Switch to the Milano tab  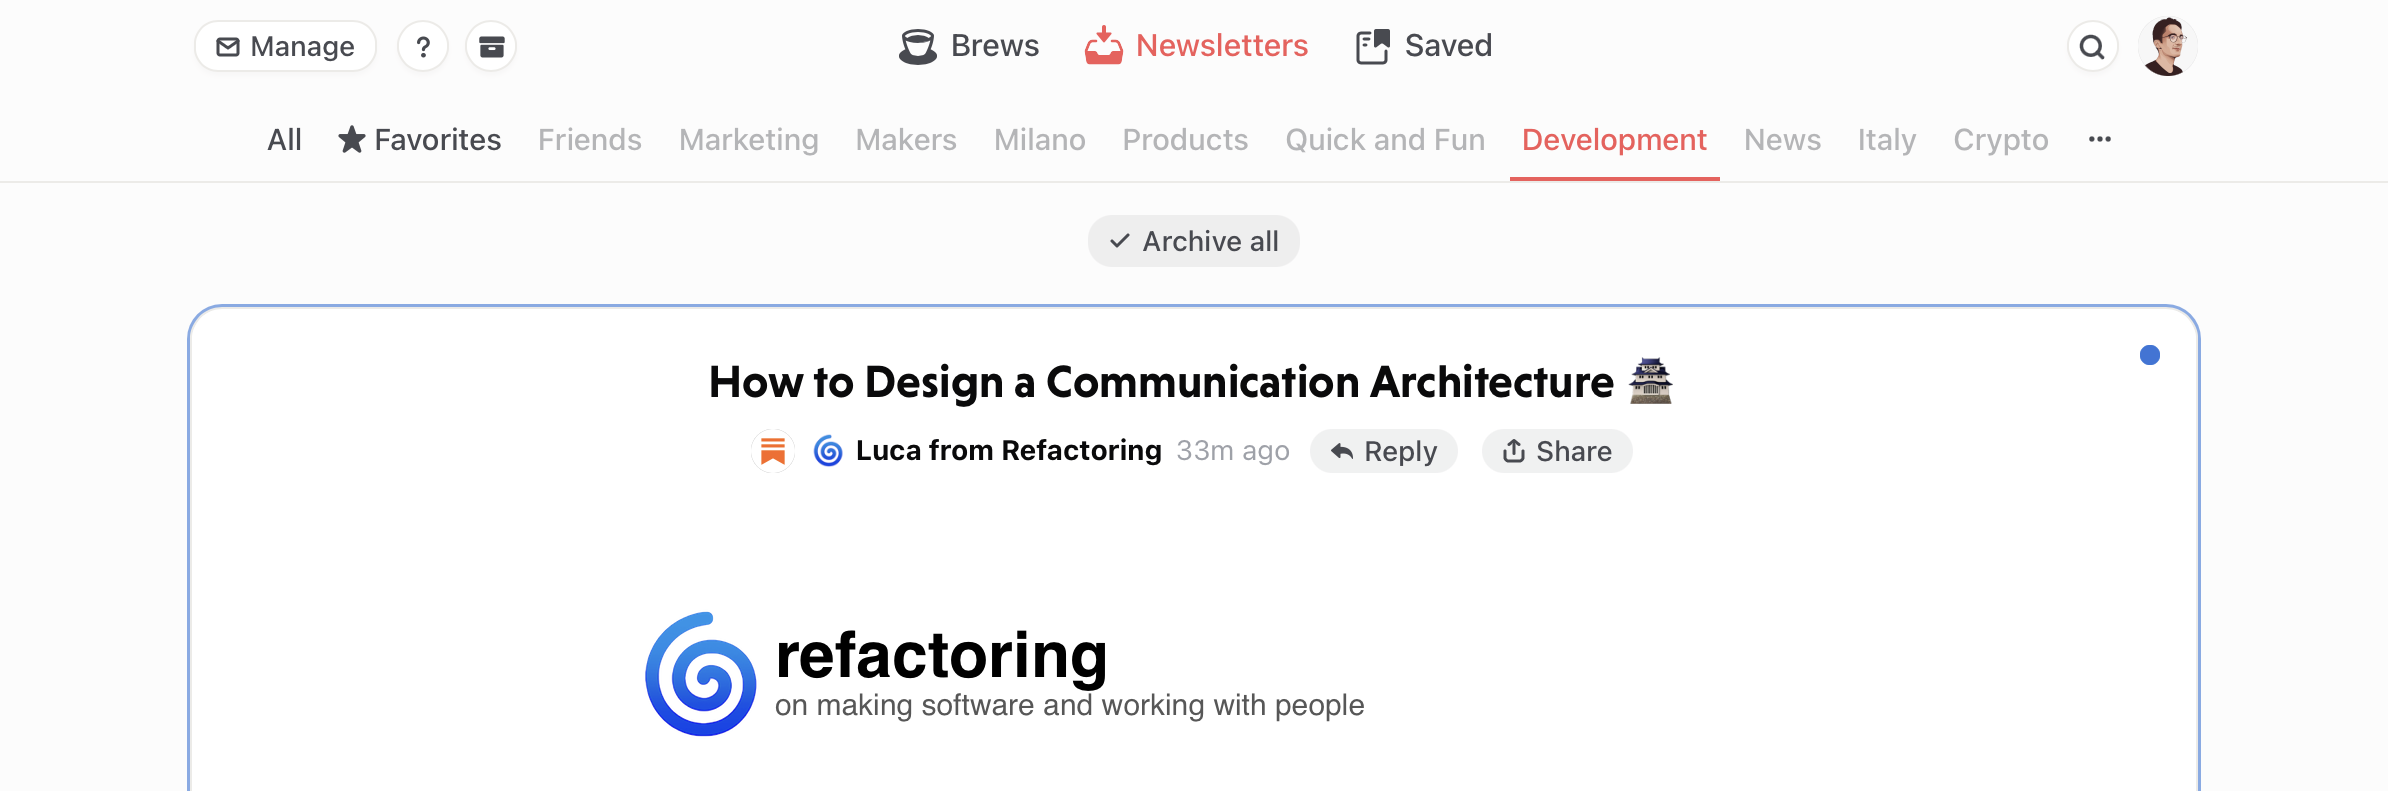1040,140
